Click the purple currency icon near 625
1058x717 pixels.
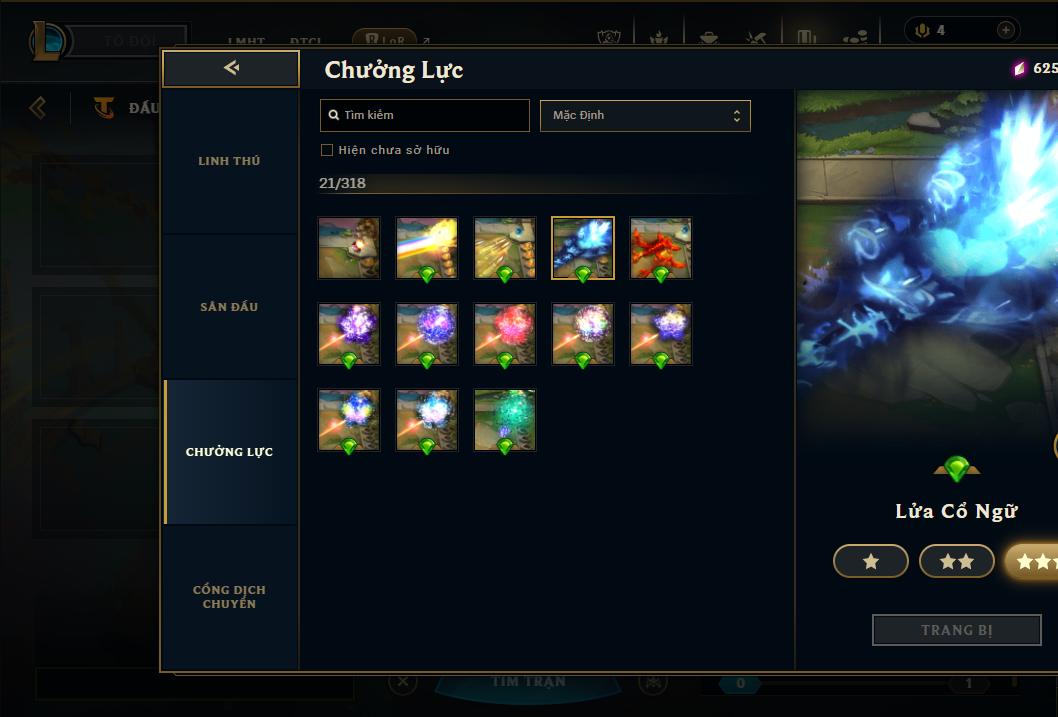(x=1019, y=69)
